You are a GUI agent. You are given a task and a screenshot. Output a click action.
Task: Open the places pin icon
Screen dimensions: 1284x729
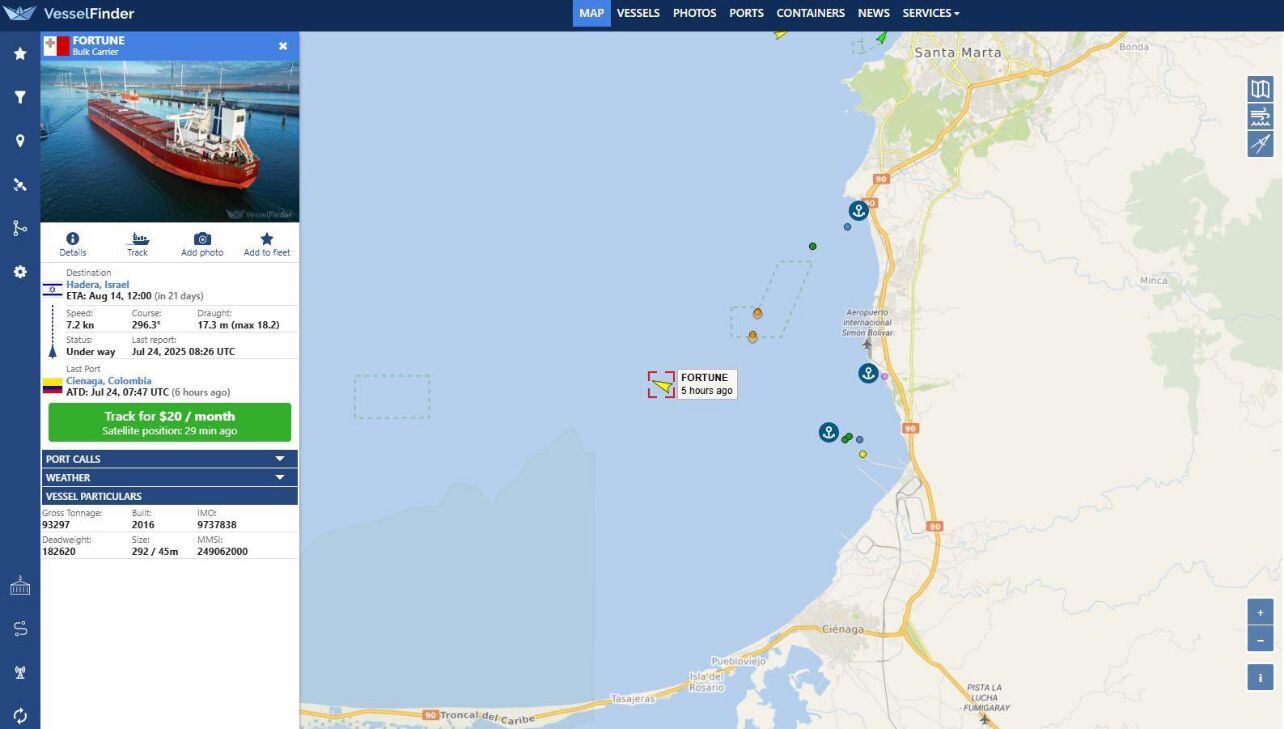(x=19, y=141)
